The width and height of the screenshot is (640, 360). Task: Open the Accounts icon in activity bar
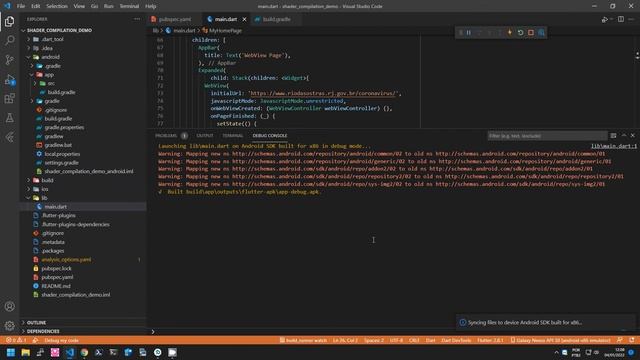coord(9,306)
